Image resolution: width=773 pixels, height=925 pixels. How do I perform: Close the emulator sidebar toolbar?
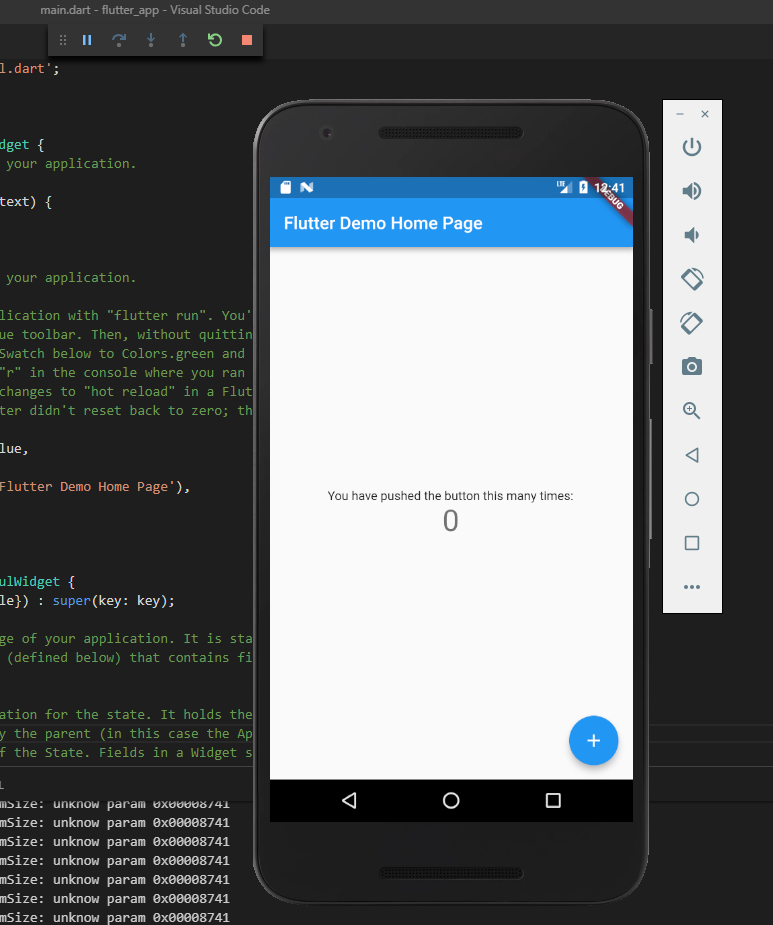pyautogui.click(x=705, y=114)
